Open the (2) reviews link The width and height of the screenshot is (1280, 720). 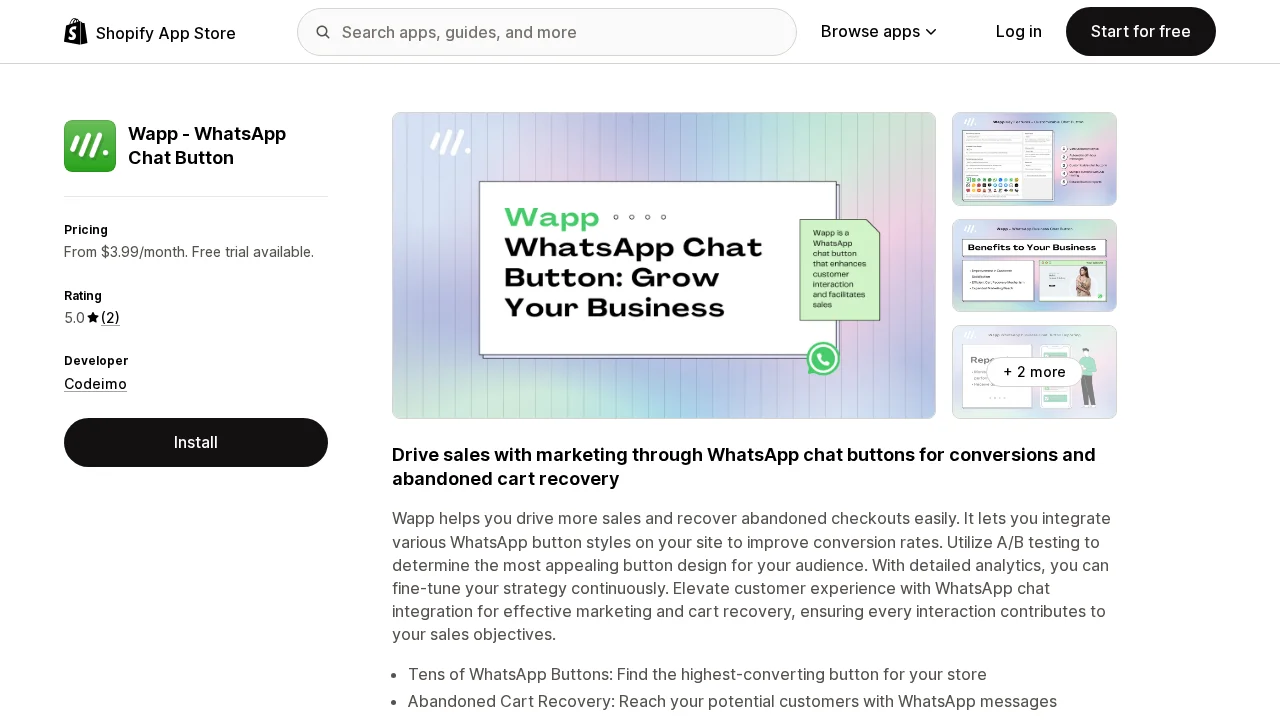click(110, 318)
